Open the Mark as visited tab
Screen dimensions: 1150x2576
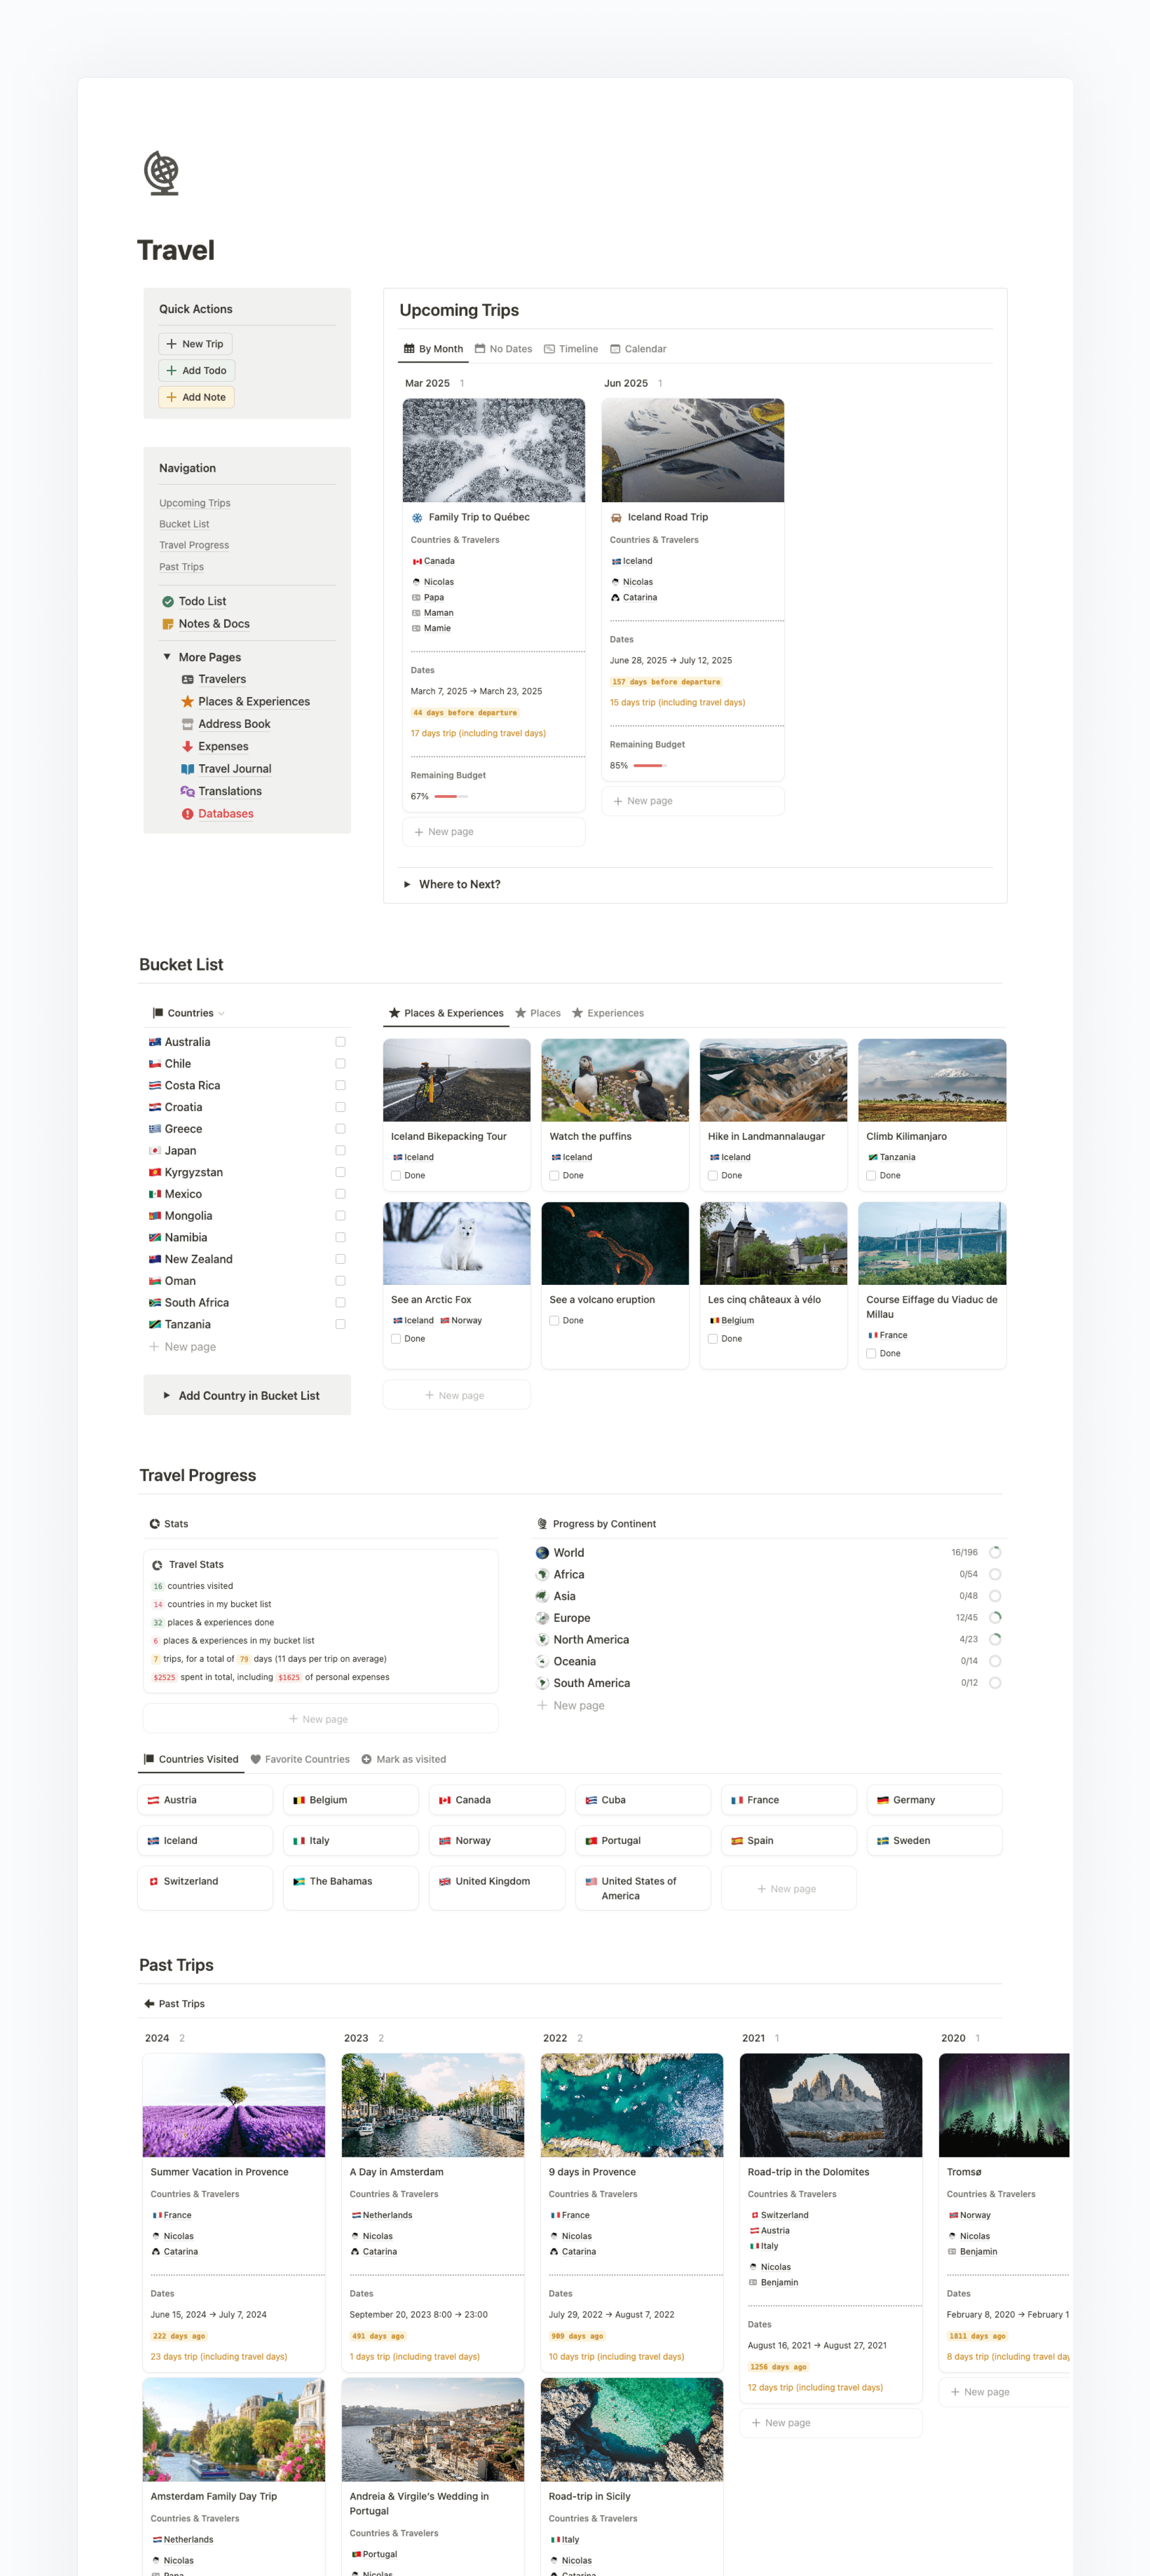click(x=404, y=1759)
